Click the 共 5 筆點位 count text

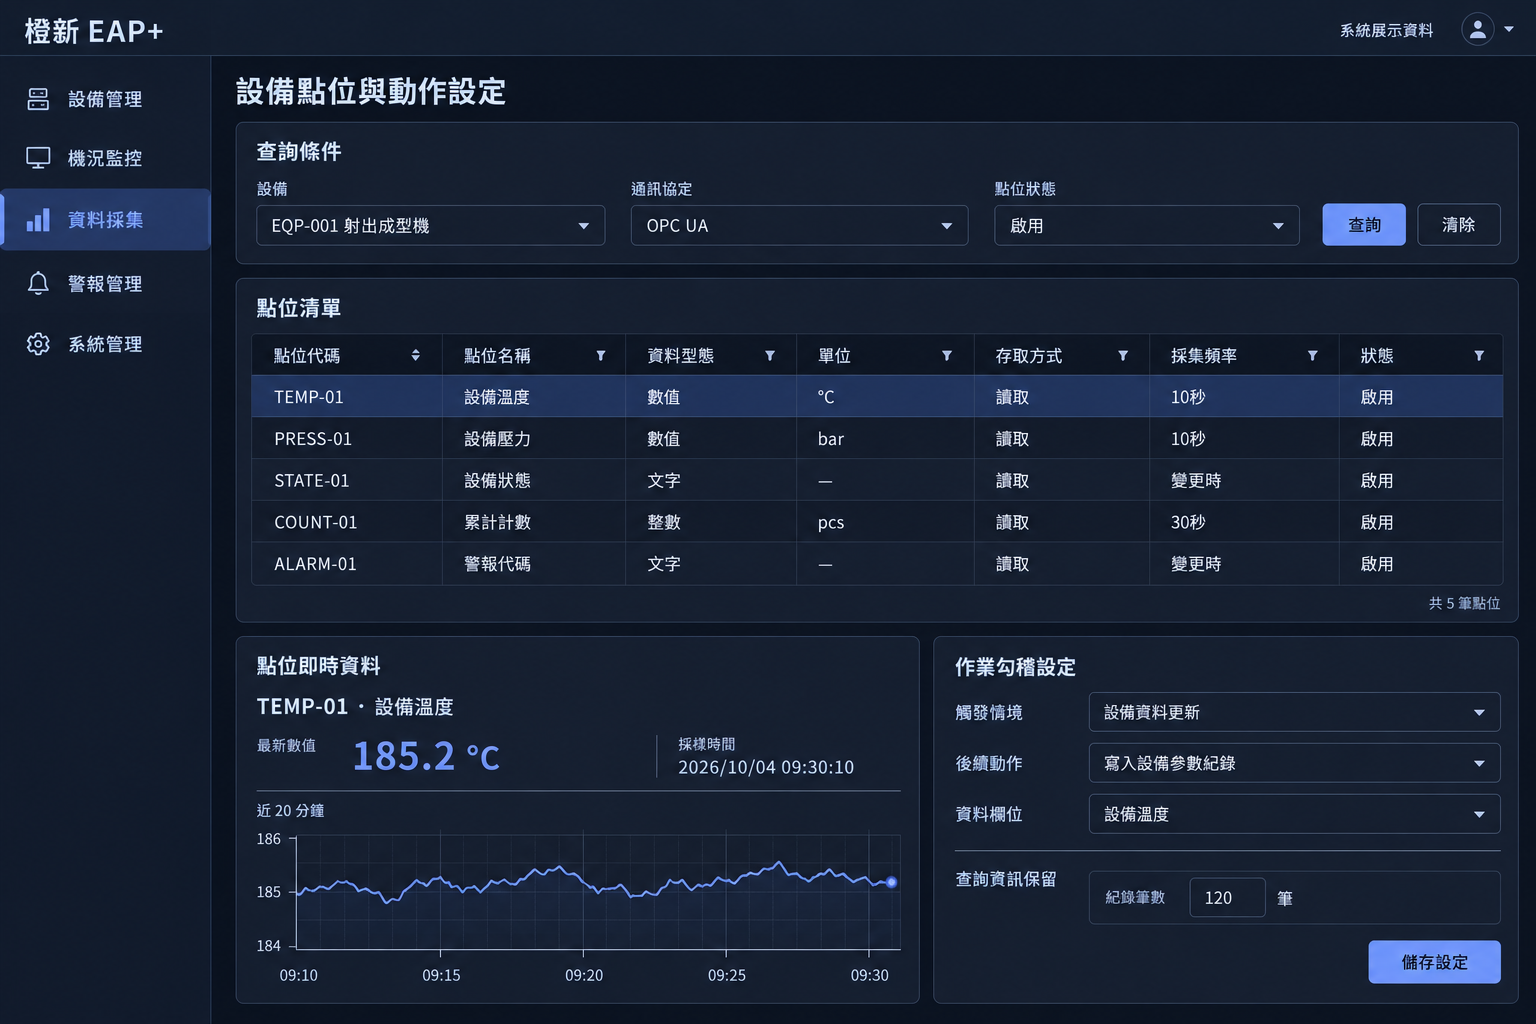pyautogui.click(x=1464, y=603)
